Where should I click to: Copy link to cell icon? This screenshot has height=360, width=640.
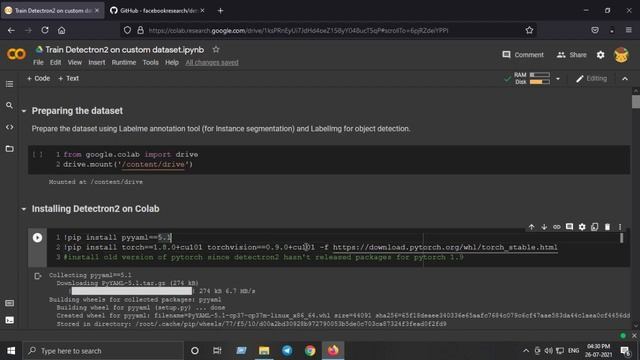[557, 227]
